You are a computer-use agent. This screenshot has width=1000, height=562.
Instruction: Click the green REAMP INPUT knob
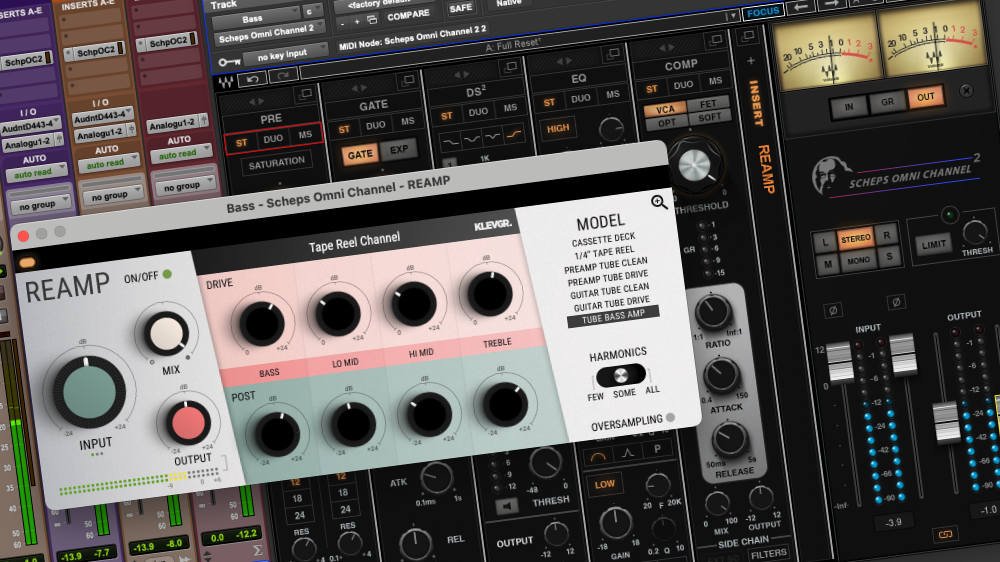click(x=90, y=391)
